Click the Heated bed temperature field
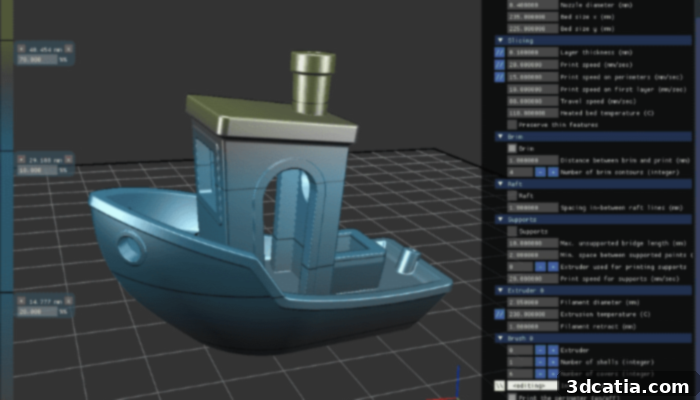This screenshot has height=400, width=700. pyautogui.click(x=533, y=113)
